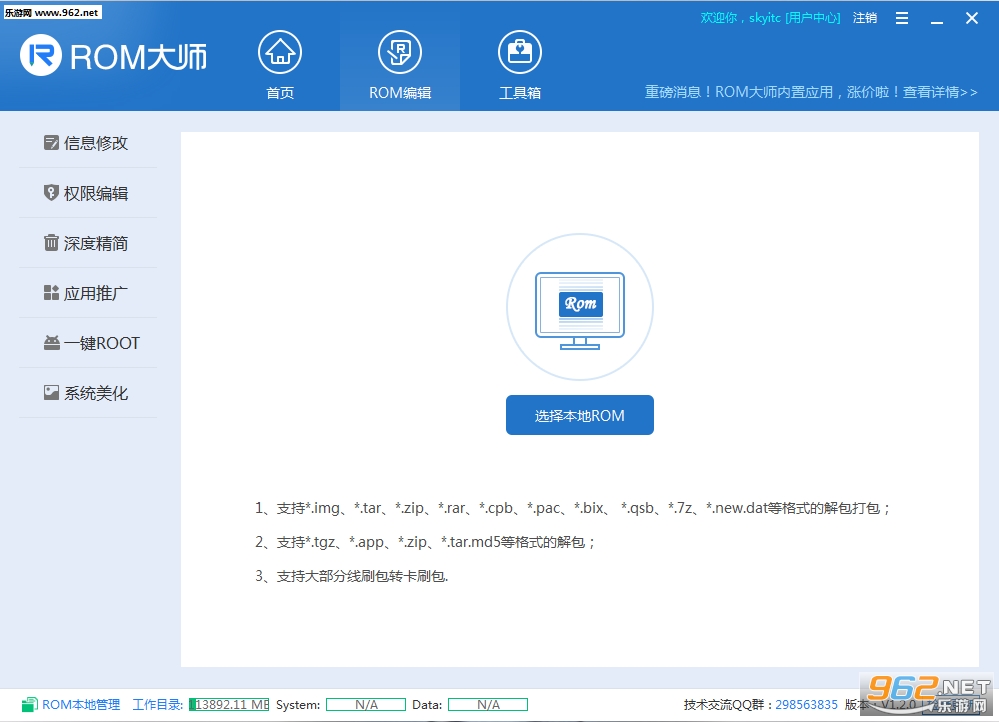Click the 权限编辑 shield icon

pos(51,192)
